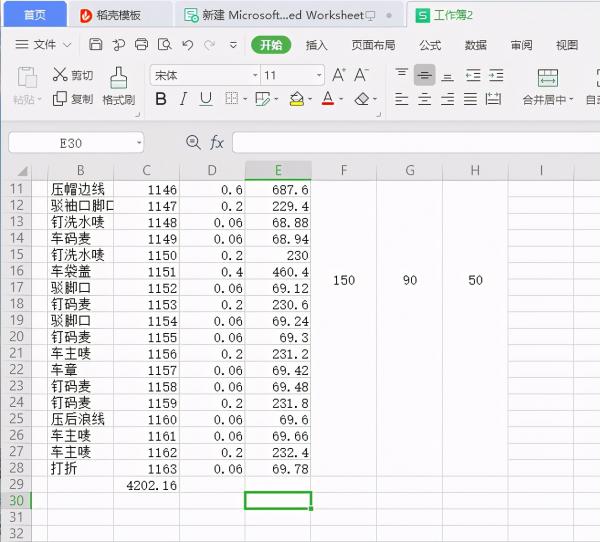Toggle vertical middle alignment
Viewport: 600px width, 542px height.
click(x=424, y=75)
